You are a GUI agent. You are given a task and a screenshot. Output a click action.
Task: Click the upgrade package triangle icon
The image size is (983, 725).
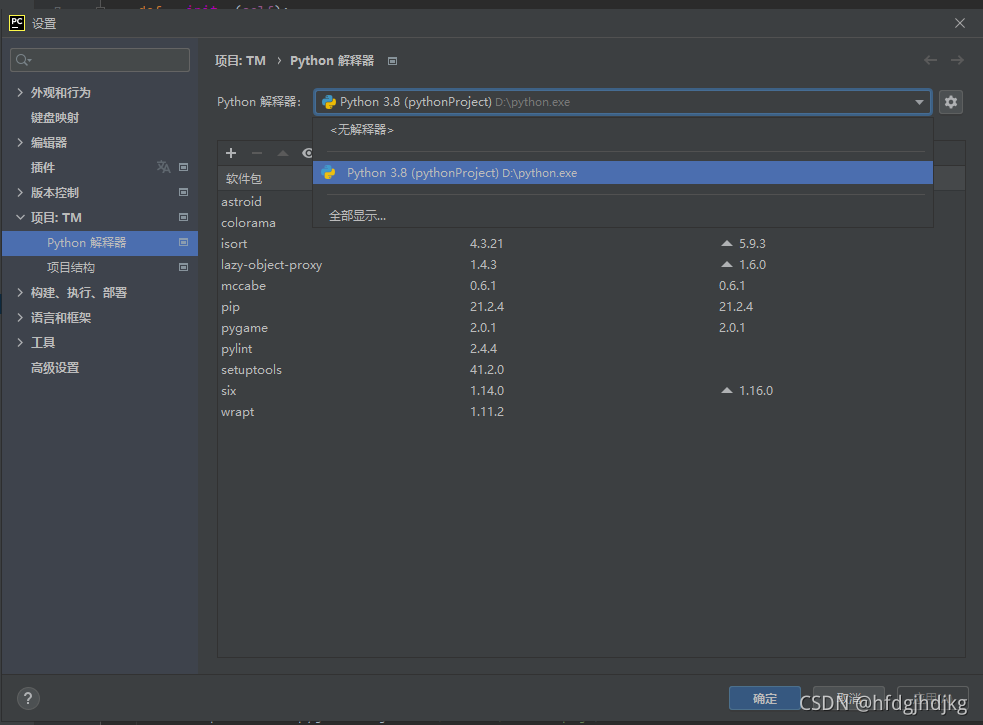[283, 153]
